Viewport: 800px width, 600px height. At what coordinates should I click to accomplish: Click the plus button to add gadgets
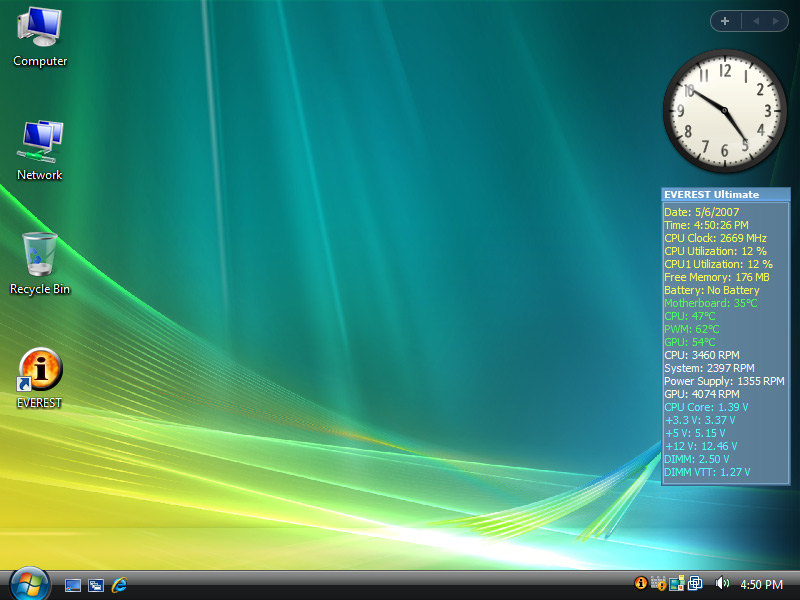point(725,20)
